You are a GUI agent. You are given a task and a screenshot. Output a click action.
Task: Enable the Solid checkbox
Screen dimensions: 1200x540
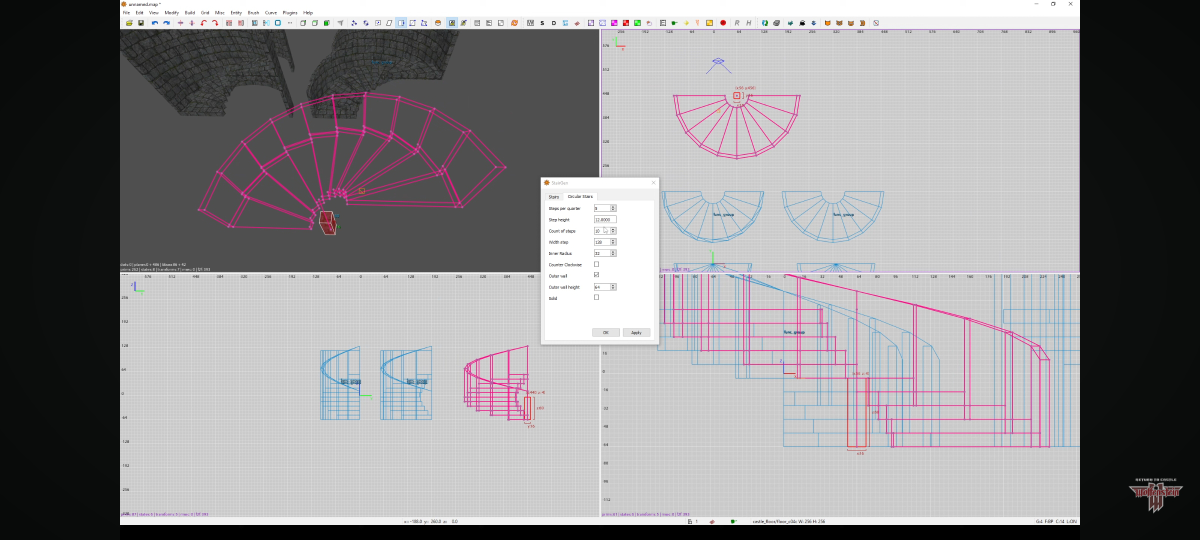click(x=597, y=297)
